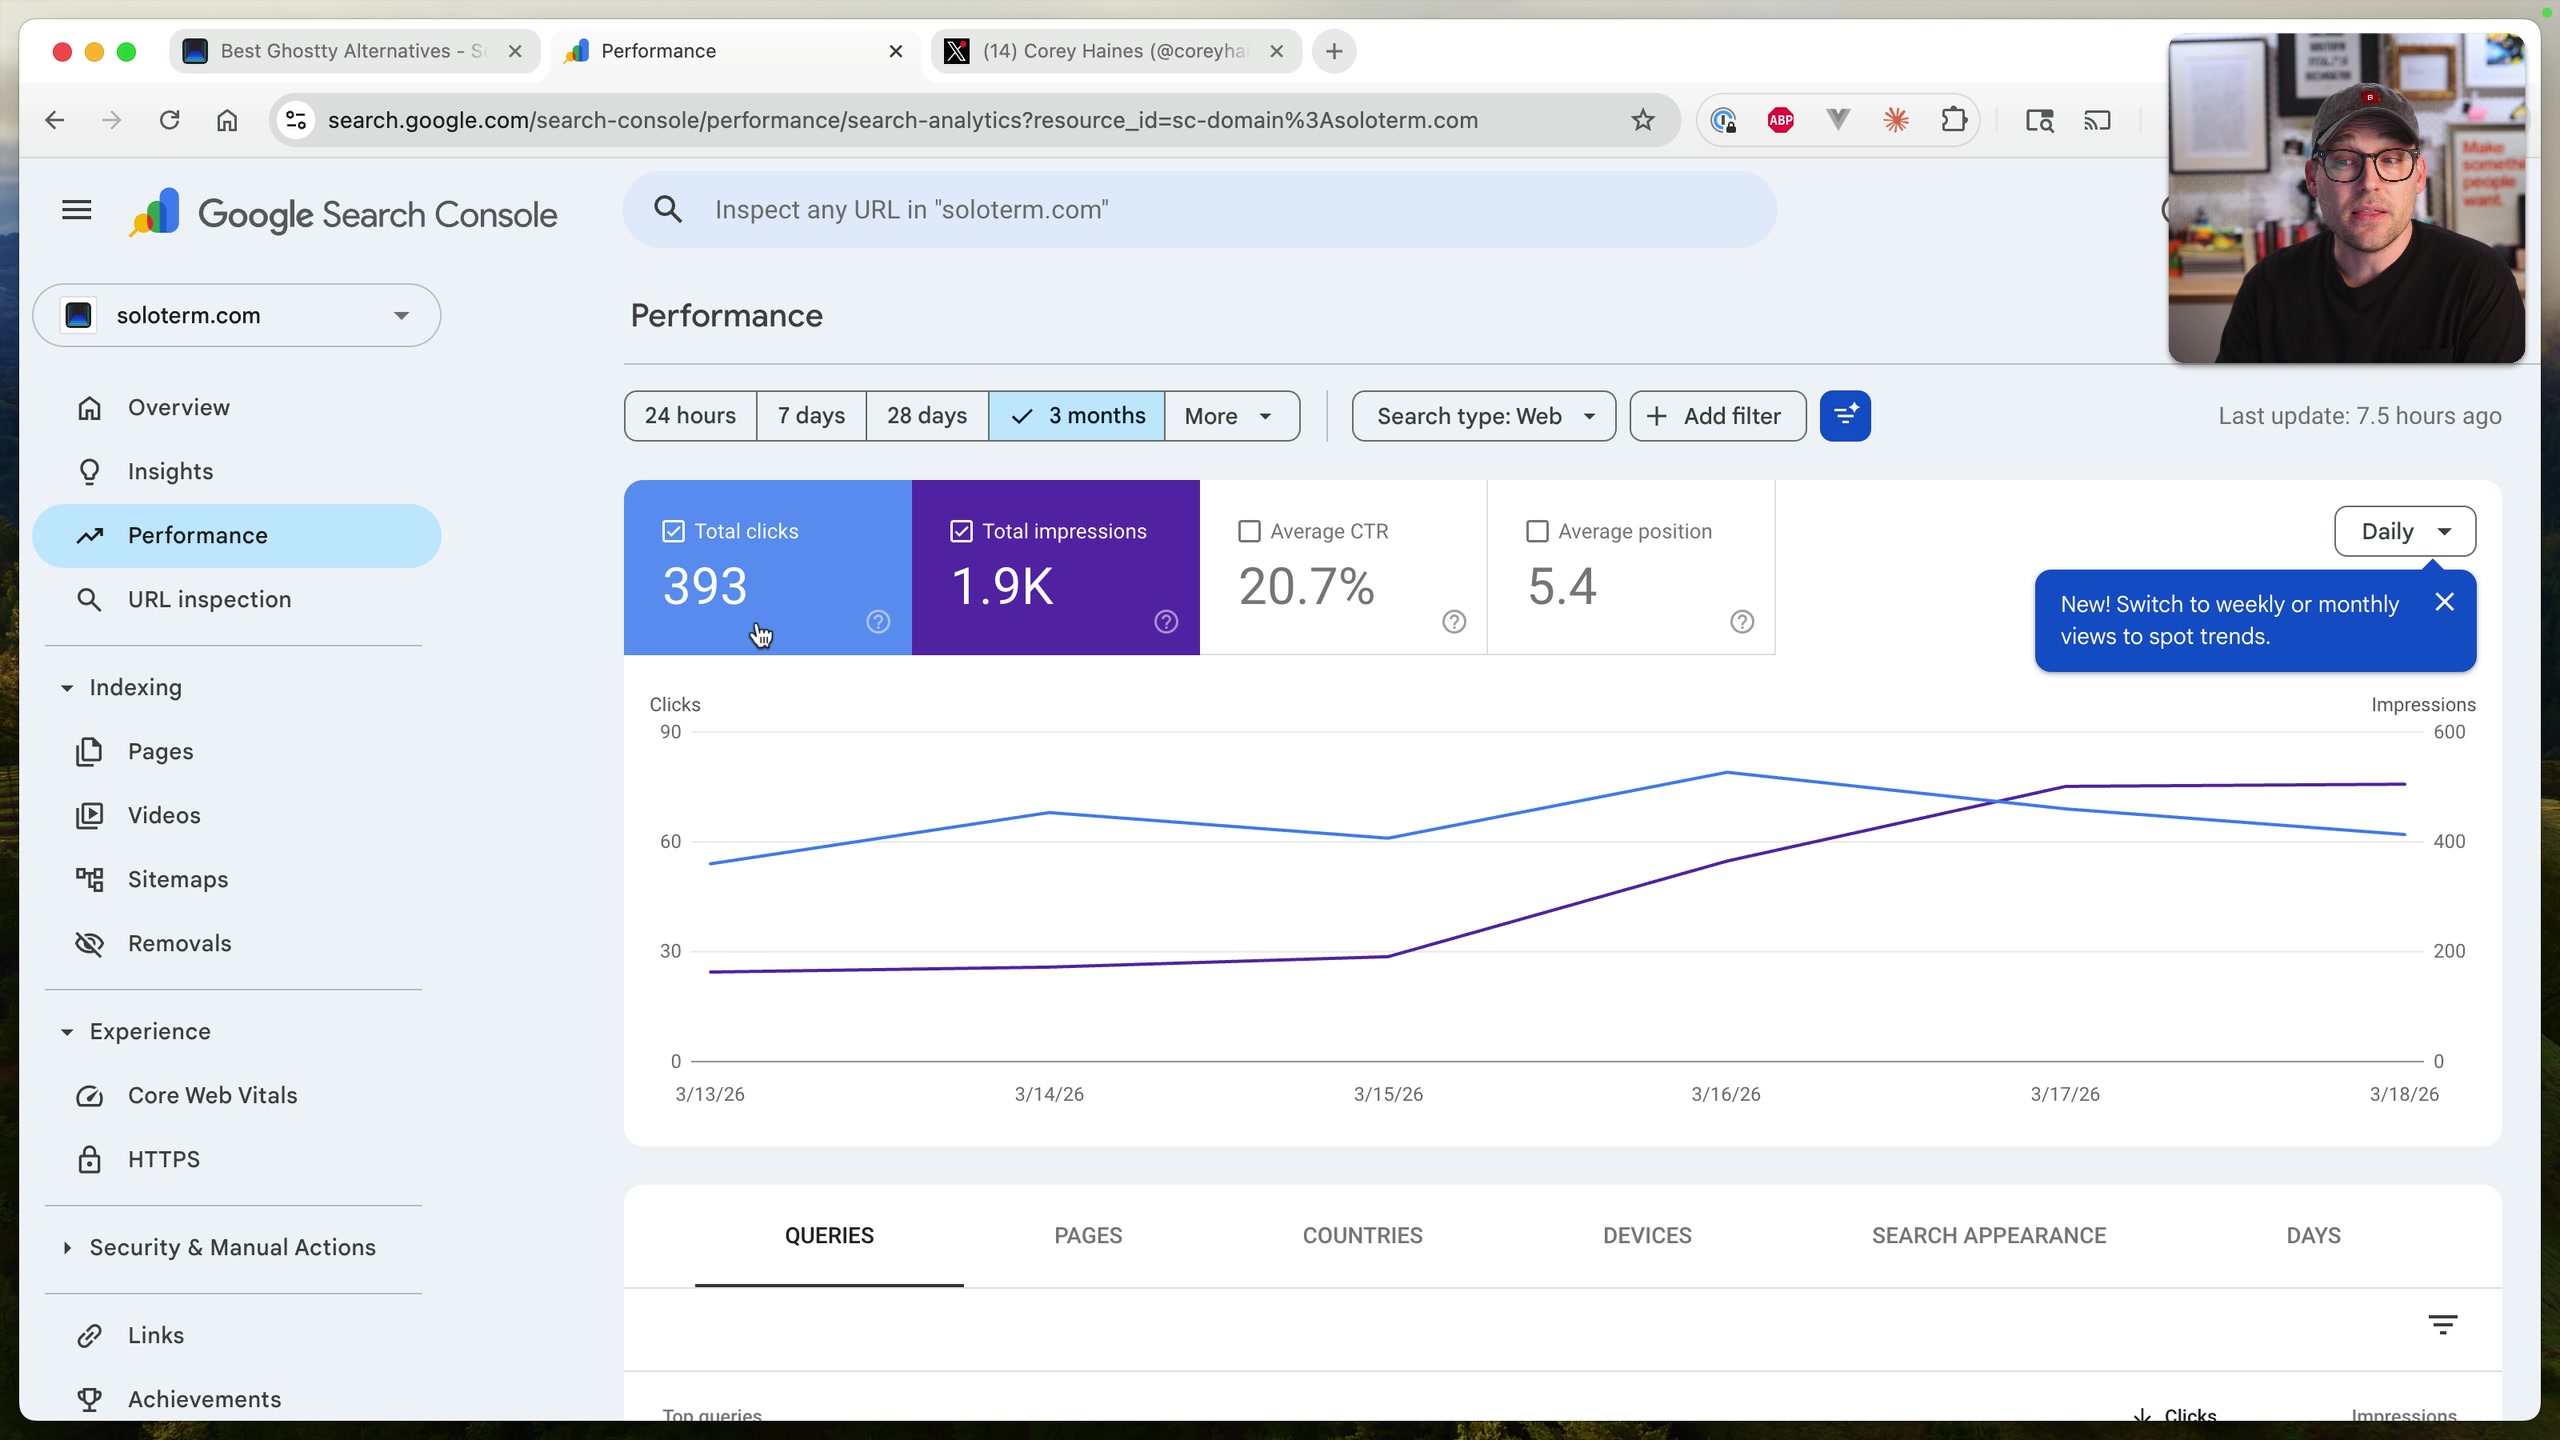Click the browser Extensions puzzle icon
This screenshot has height=1440, width=2560.
[x=1953, y=120]
